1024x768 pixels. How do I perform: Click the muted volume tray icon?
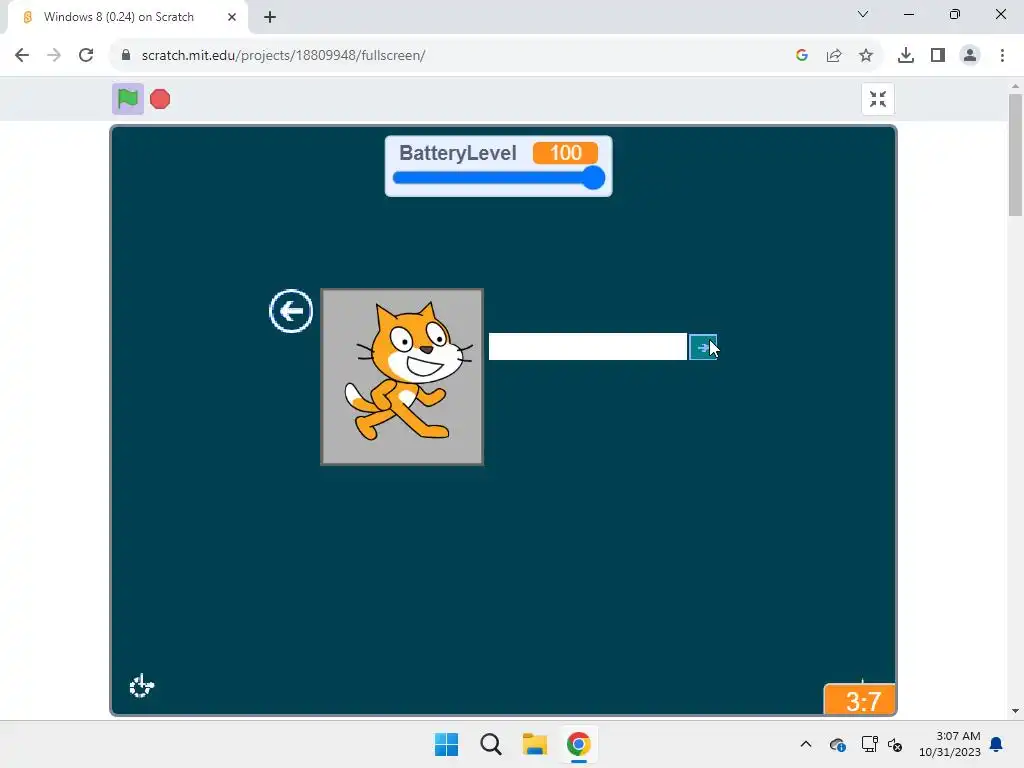(895, 744)
